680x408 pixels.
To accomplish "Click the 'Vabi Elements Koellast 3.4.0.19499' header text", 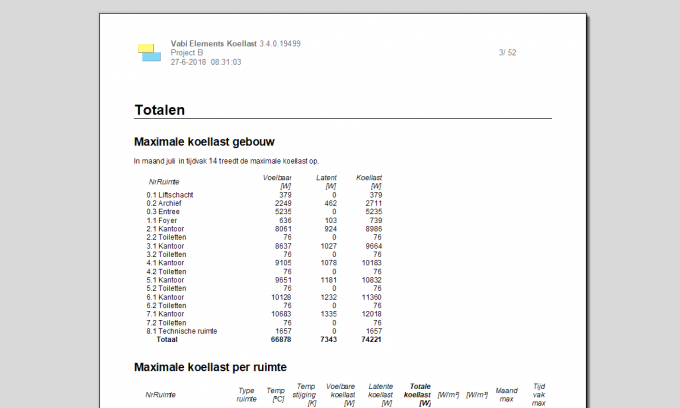I will (235, 43).
